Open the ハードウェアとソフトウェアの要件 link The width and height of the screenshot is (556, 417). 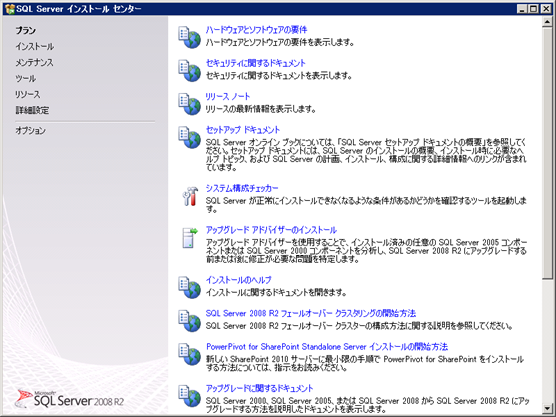pos(256,30)
